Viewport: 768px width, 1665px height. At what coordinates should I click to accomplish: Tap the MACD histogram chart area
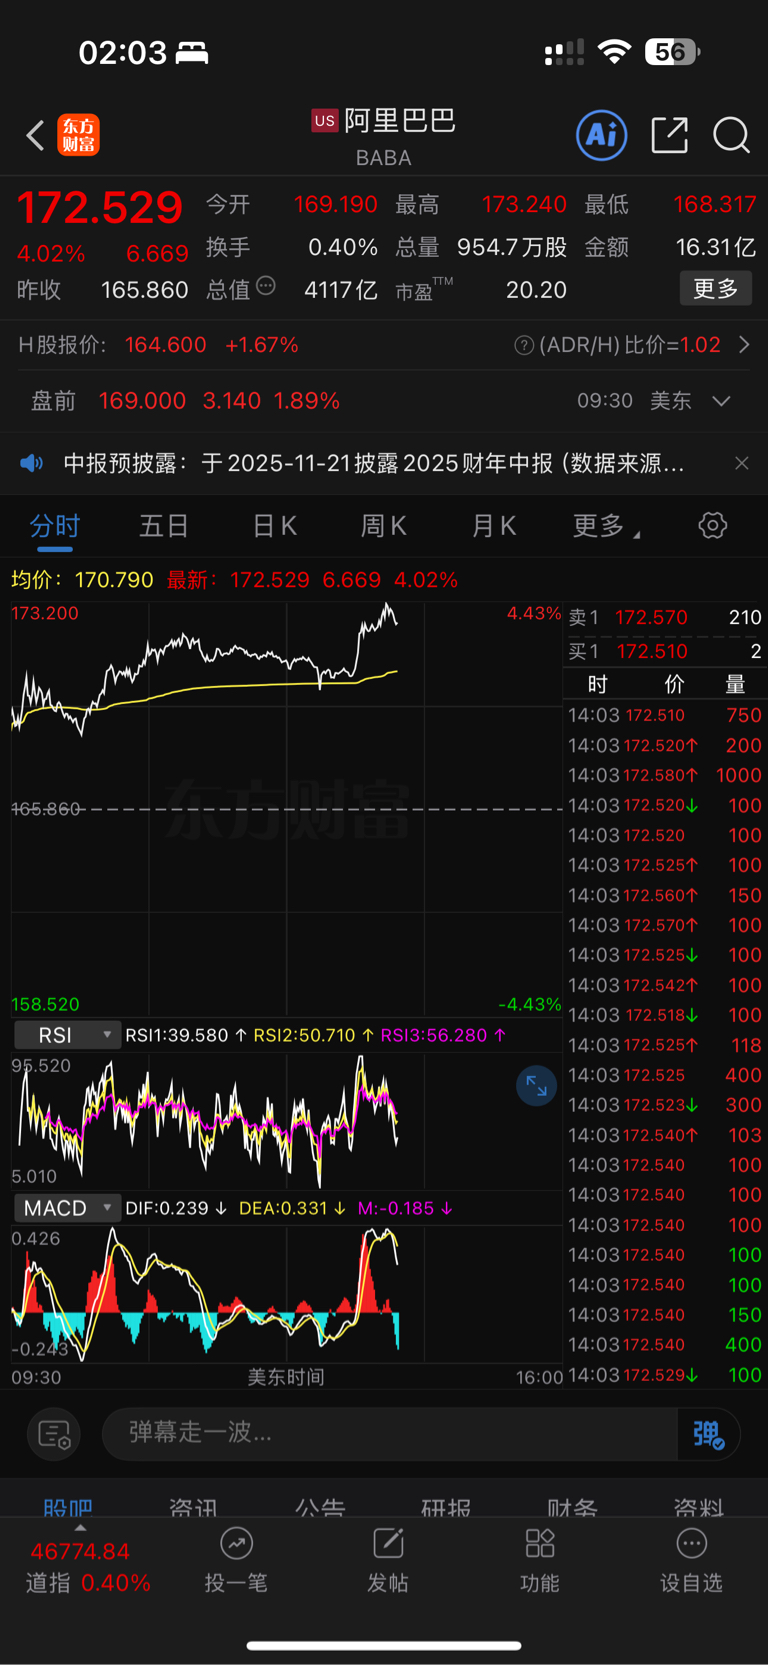tap(286, 1293)
